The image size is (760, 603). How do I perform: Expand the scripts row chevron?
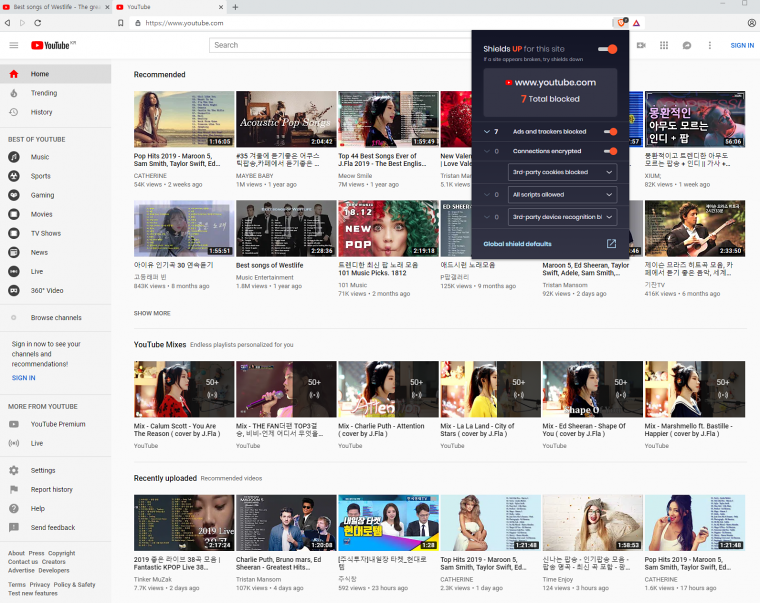487,194
